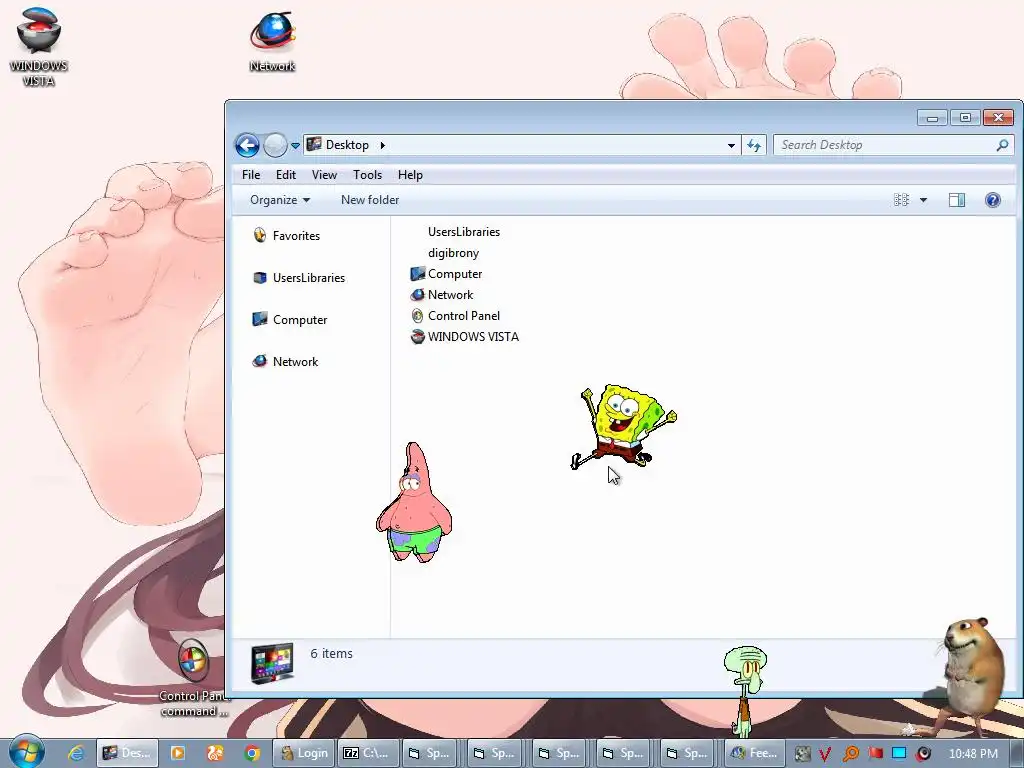
Task: Click the blue monitor tray icon
Action: (899, 754)
